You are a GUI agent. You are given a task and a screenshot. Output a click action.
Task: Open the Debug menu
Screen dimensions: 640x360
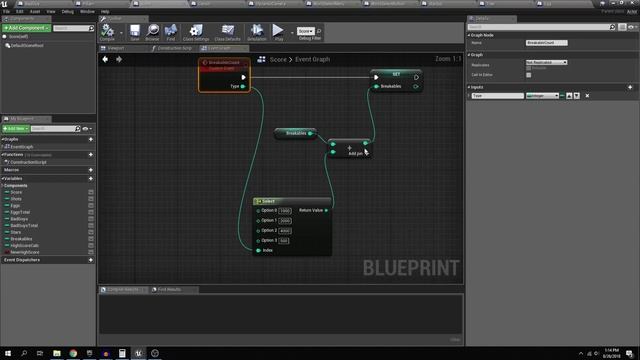67,11
